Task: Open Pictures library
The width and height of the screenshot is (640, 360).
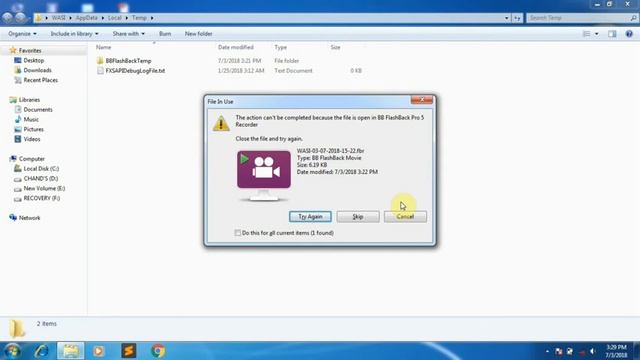Action: (x=33, y=129)
